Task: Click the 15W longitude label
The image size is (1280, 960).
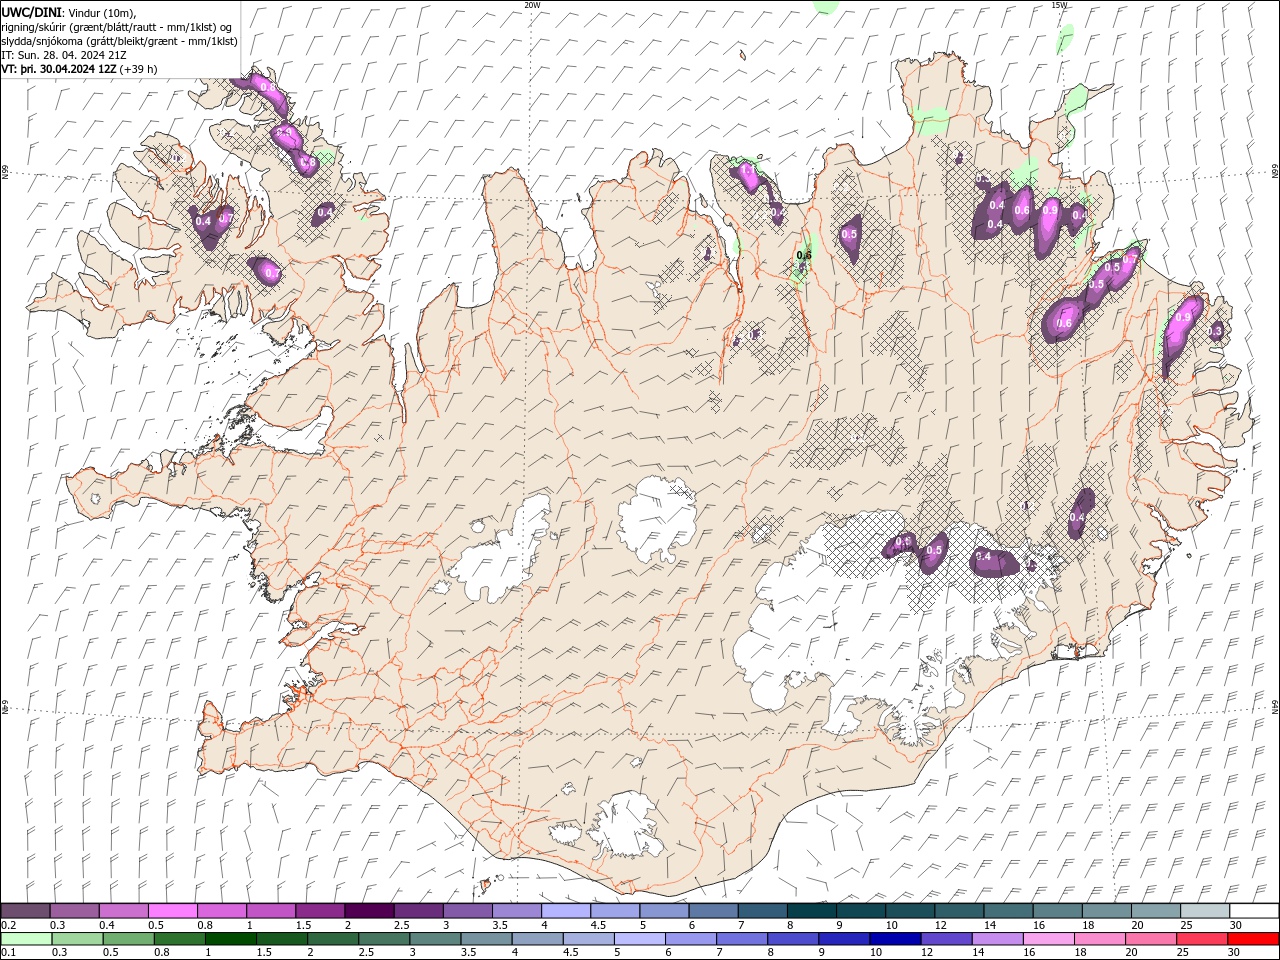Action: point(1059,5)
